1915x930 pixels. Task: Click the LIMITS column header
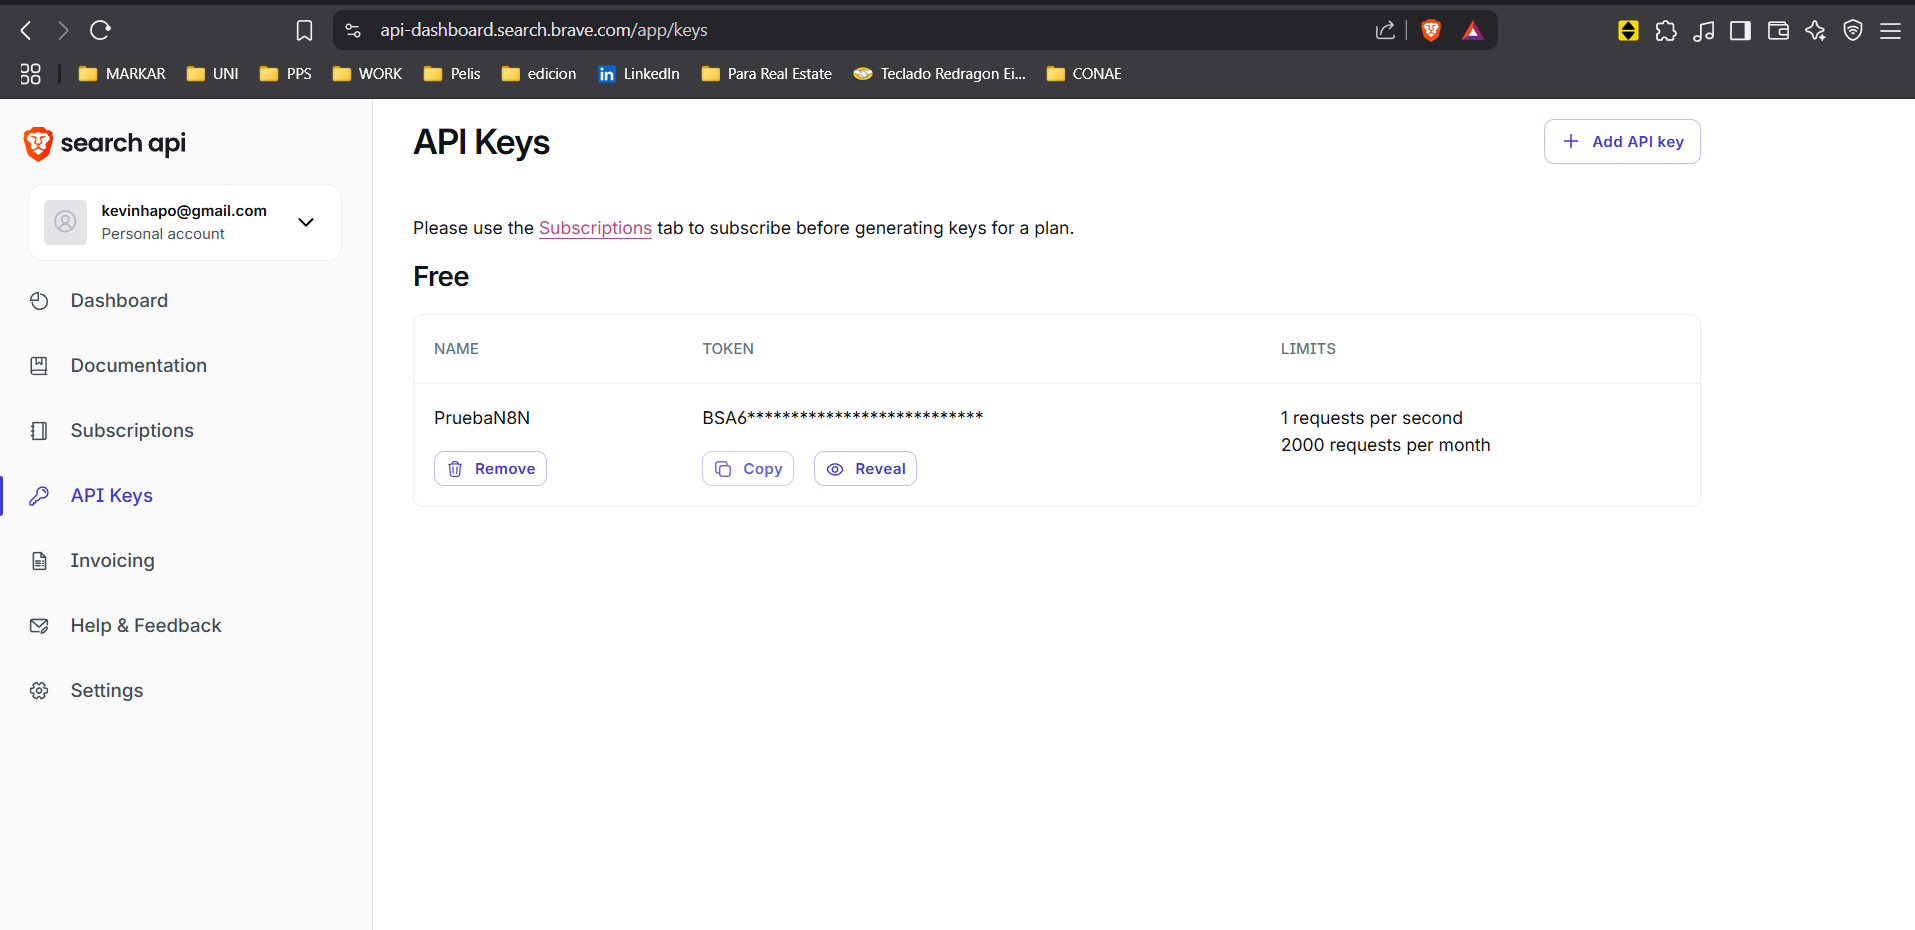click(1308, 349)
